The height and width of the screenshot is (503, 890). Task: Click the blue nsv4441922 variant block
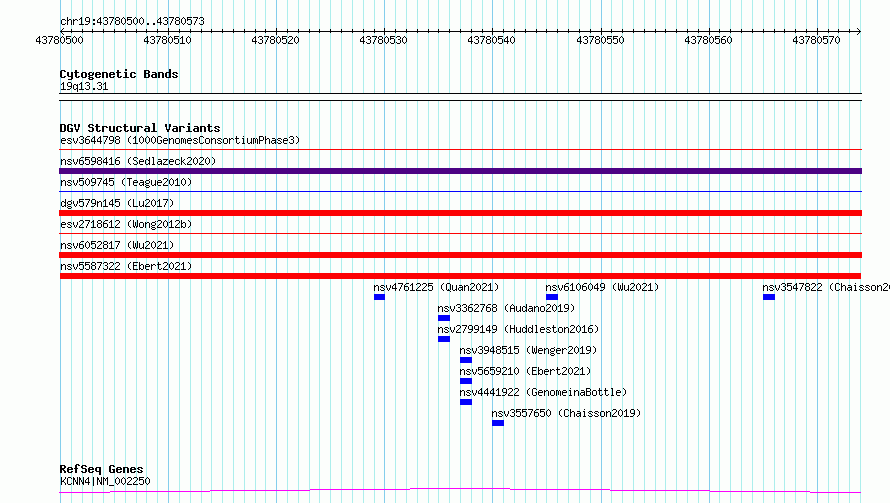pos(466,402)
